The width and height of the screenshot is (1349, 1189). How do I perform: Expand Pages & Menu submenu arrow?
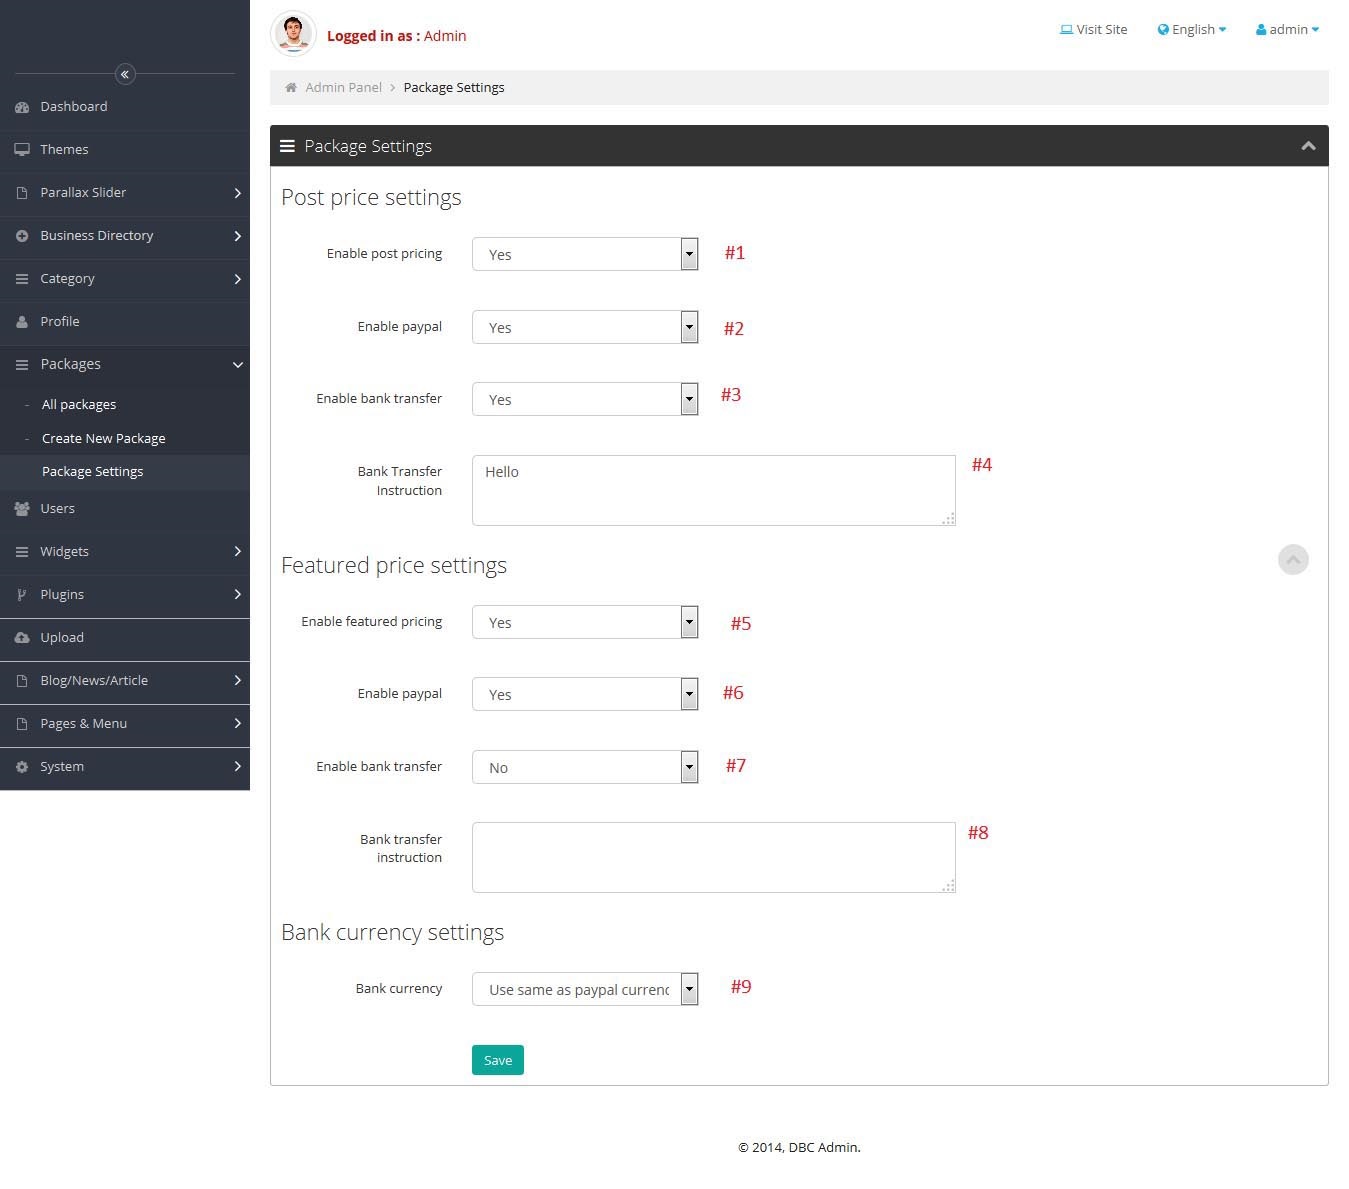tap(237, 724)
